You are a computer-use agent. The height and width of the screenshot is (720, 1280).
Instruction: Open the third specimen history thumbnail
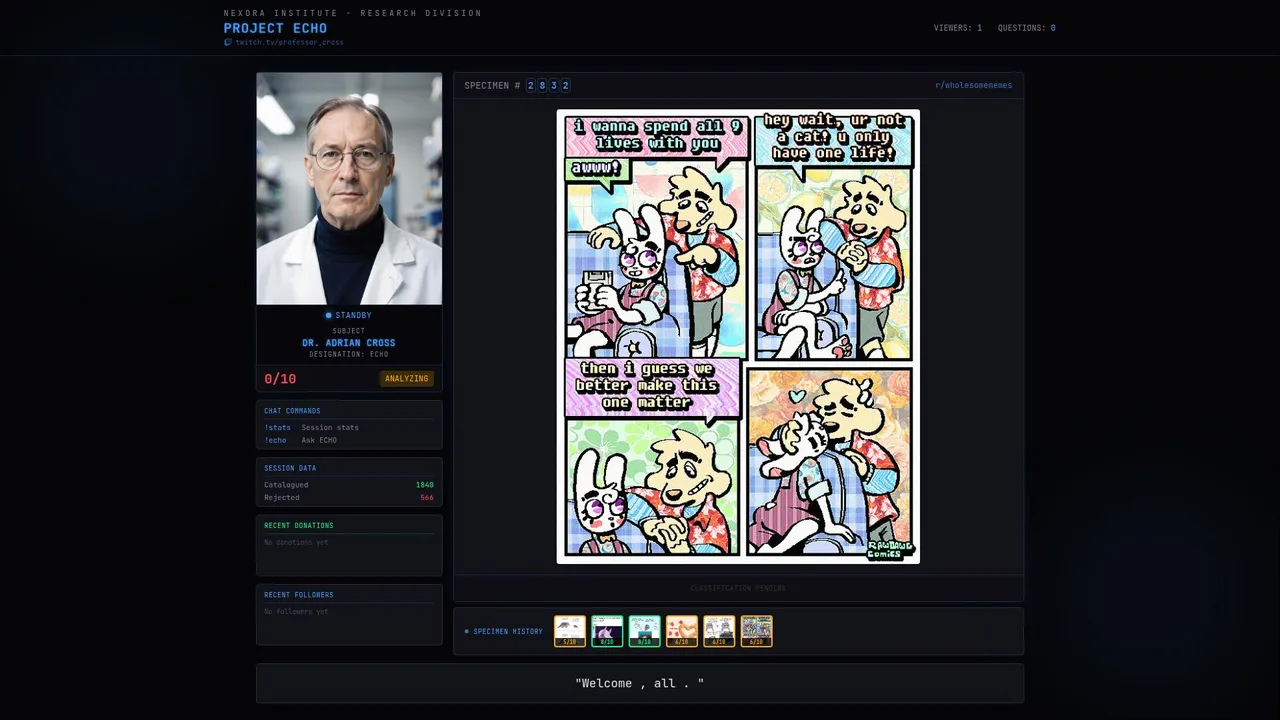click(645, 631)
